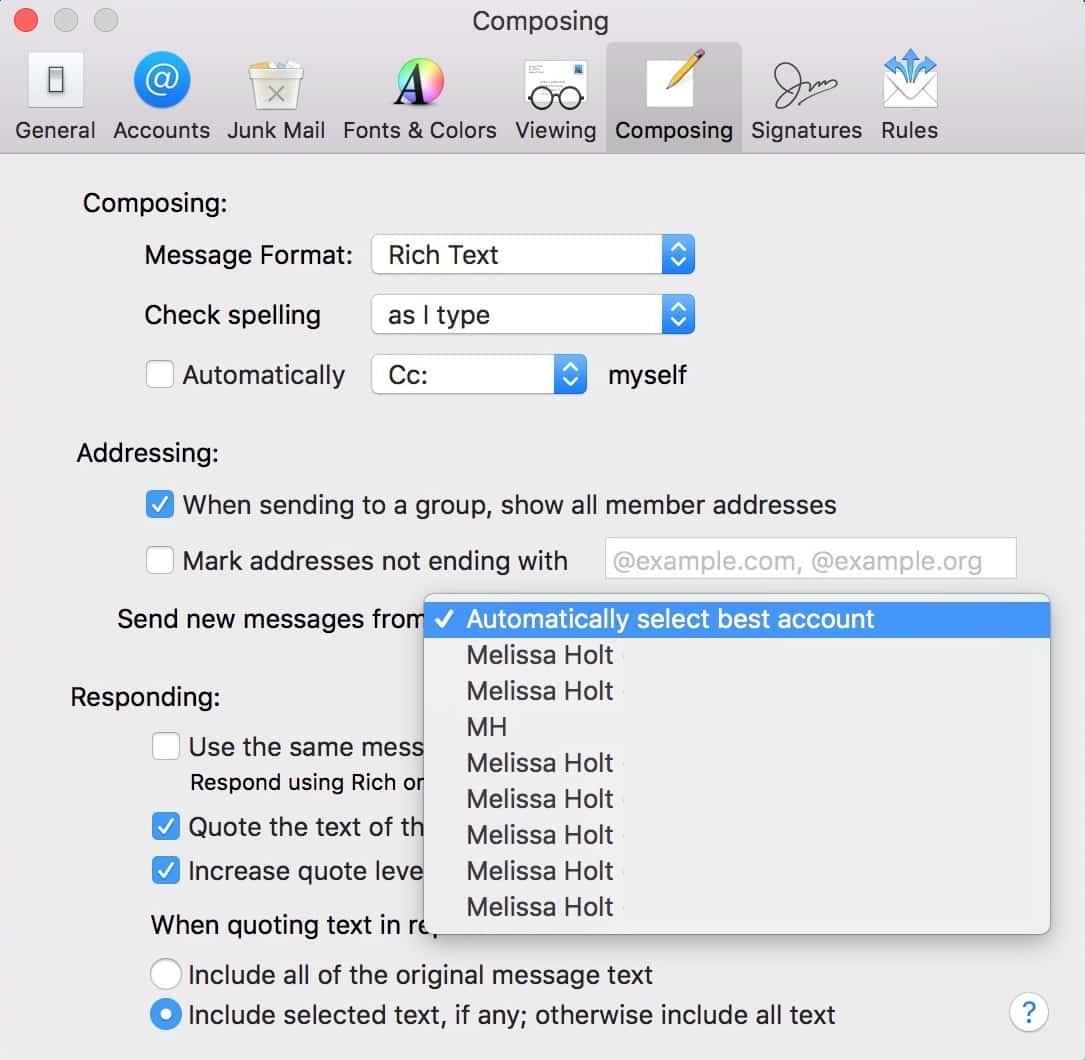Viewport: 1085px width, 1060px height.
Task: Open the Message Format dropdown
Action: pyautogui.click(x=532, y=255)
